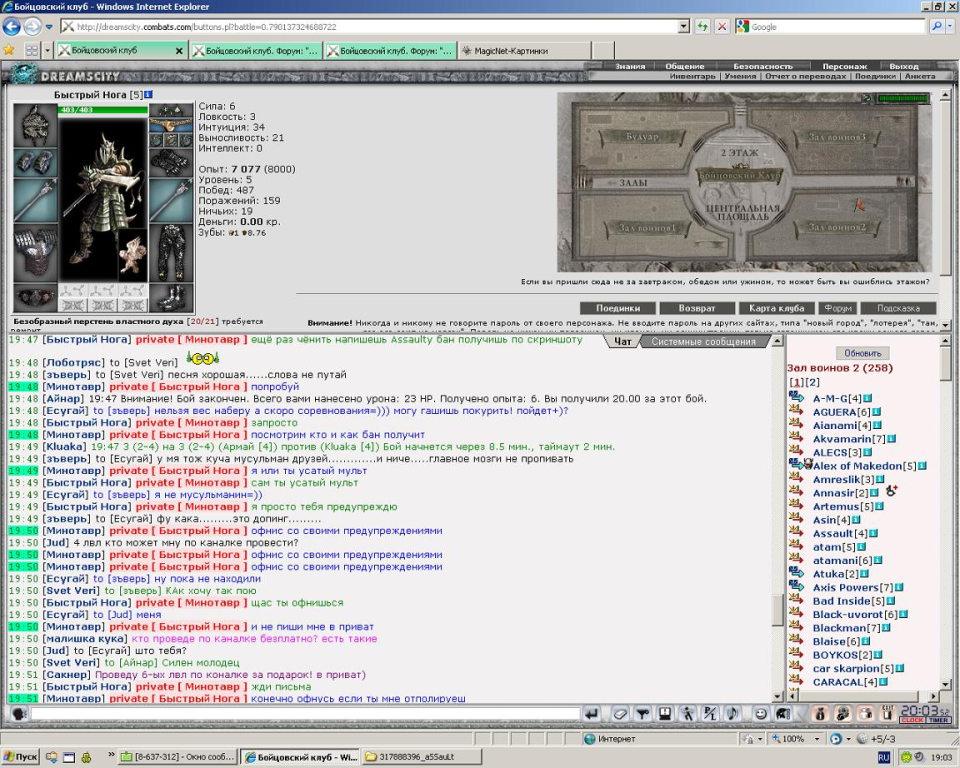Screen dimensions: 960x768
Task: Open the Отчет о переводах submenu item
Action: coord(805,77)
